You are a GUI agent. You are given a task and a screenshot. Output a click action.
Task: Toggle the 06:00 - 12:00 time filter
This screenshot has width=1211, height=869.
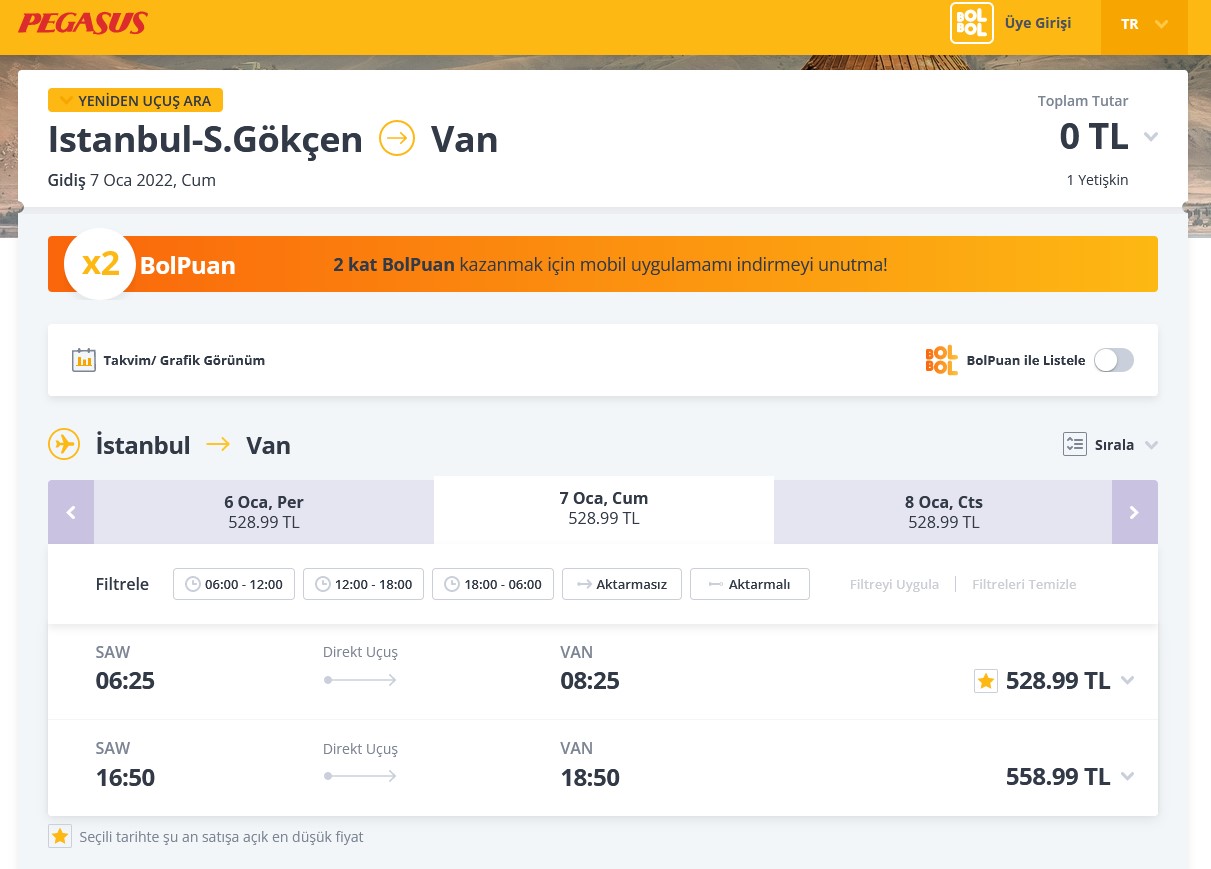coord(234,584)
